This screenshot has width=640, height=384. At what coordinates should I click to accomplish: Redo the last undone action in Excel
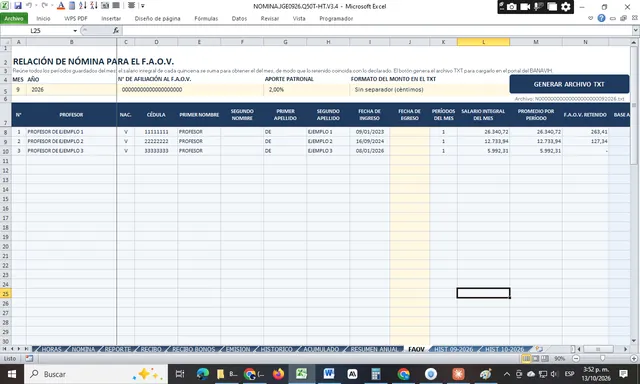pyautogui.click(x=44, y=6)
